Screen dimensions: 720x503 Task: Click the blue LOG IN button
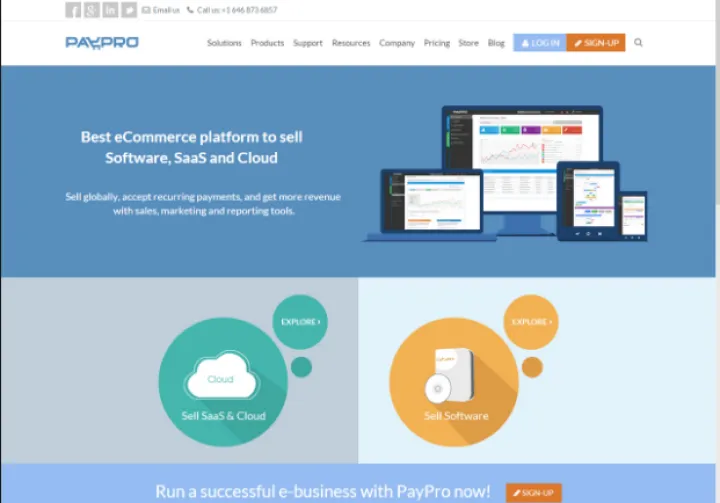[x=540, y=43]
